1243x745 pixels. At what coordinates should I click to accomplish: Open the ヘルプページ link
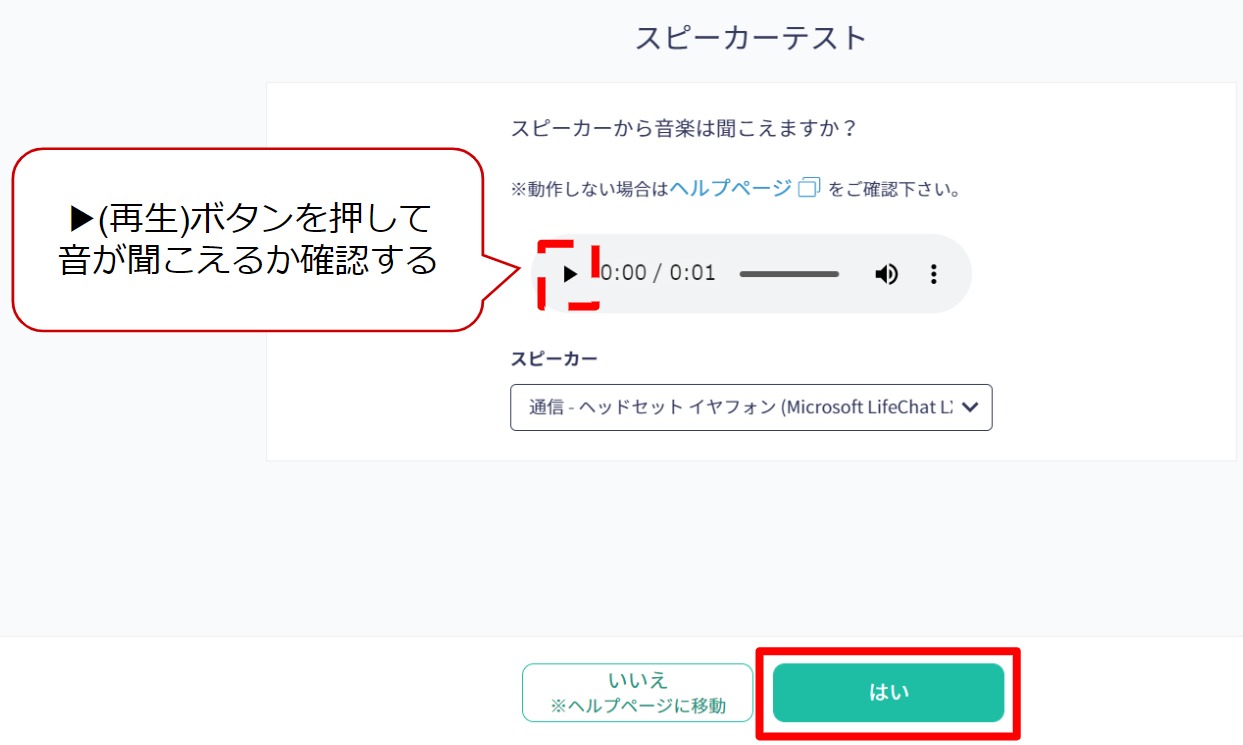730,188
